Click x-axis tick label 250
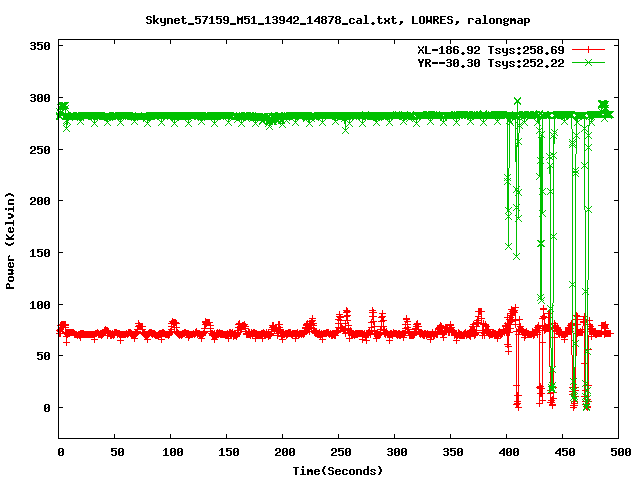640x480 pixels. click(340, 452)
